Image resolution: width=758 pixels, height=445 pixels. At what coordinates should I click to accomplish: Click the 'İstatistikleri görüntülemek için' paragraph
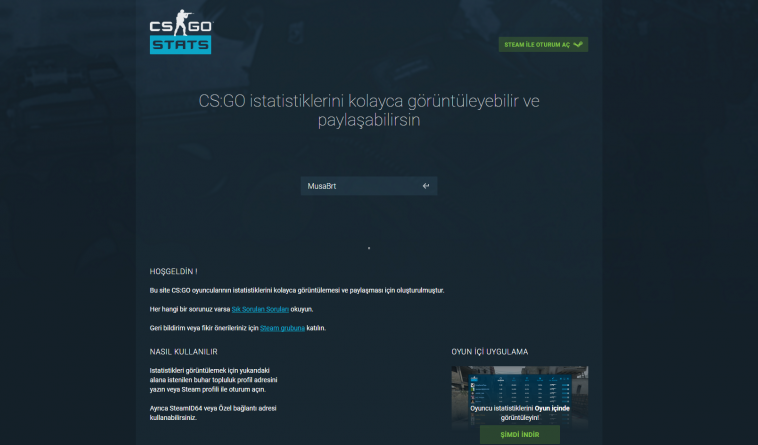[x=213, y=380]
